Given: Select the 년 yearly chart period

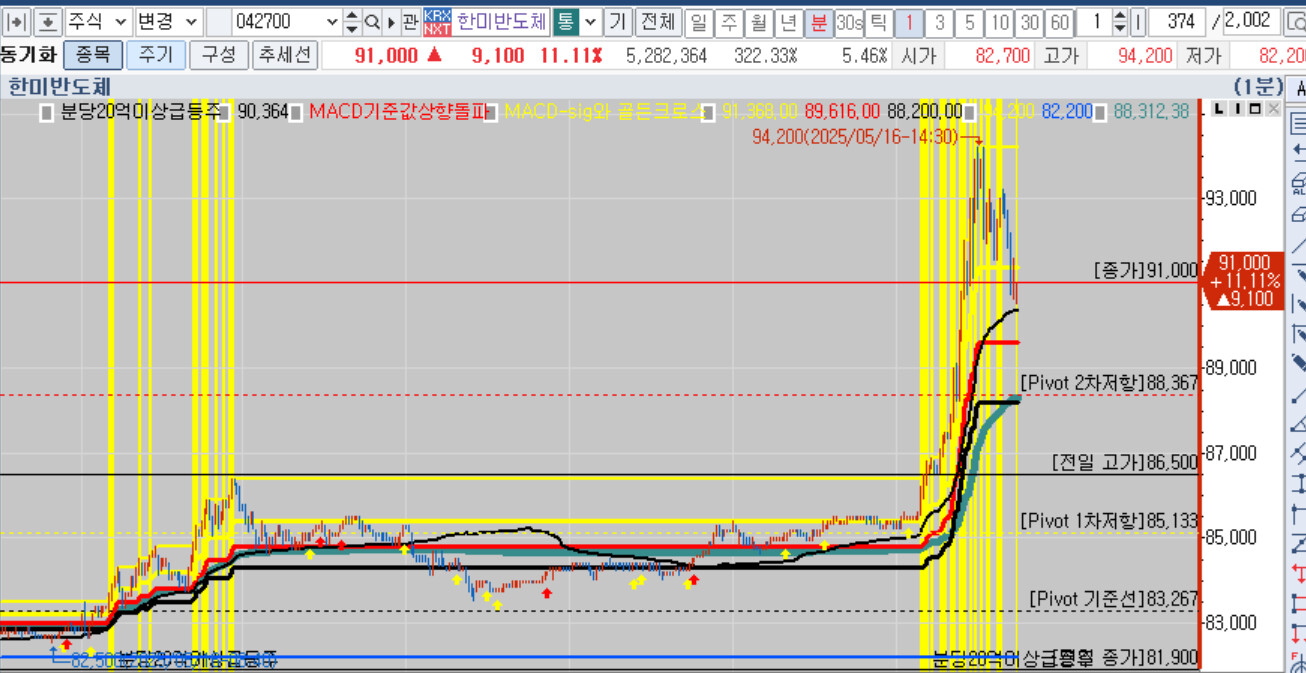Looking at the screenshot, I should 789,21.
